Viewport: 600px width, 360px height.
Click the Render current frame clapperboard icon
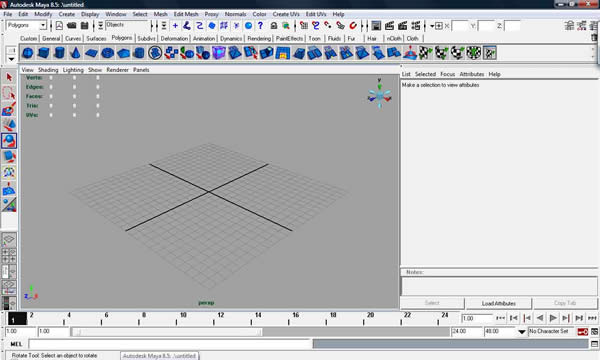(x=390, y=26)
